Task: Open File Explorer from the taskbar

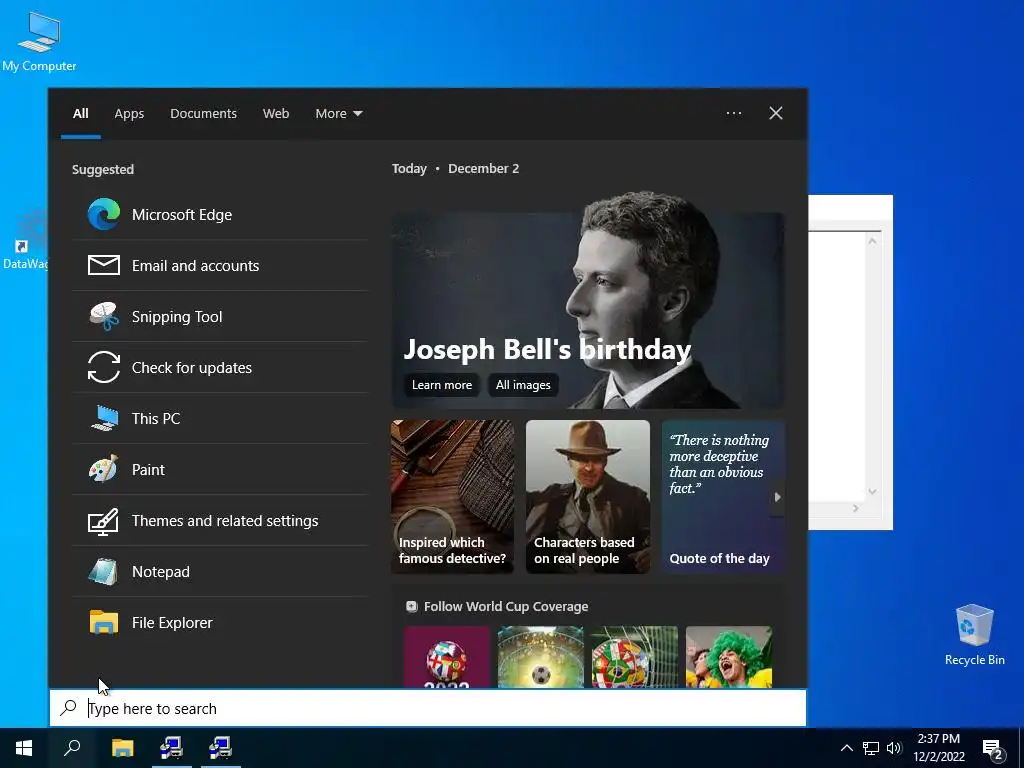Action: point(122,748)
